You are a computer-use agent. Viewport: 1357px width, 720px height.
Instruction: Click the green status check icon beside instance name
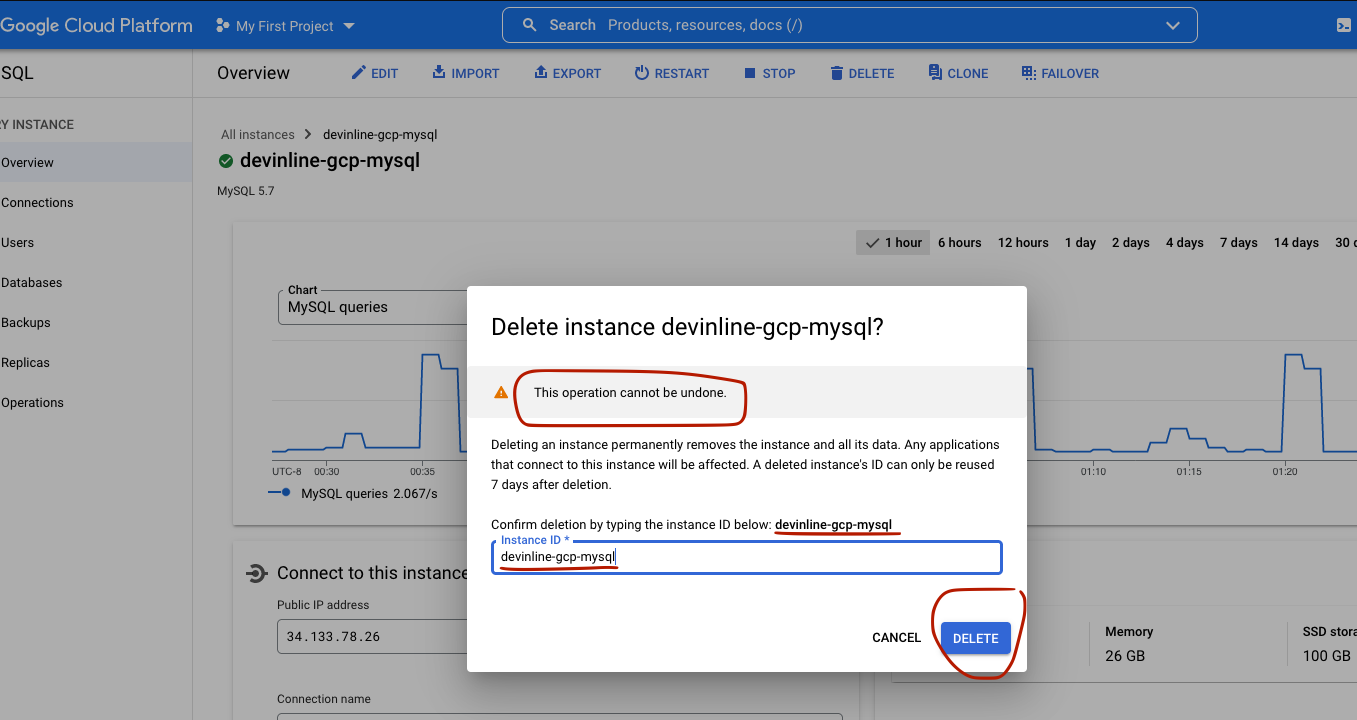coord(226,161)
